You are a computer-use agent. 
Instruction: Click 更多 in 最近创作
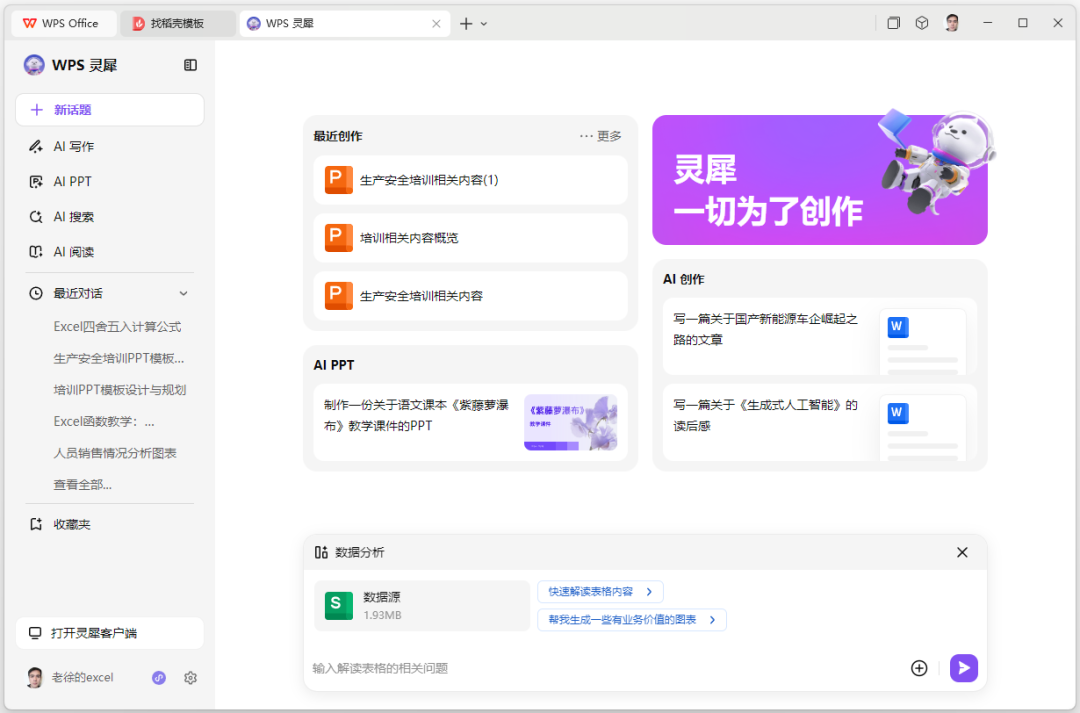(601, 136)
